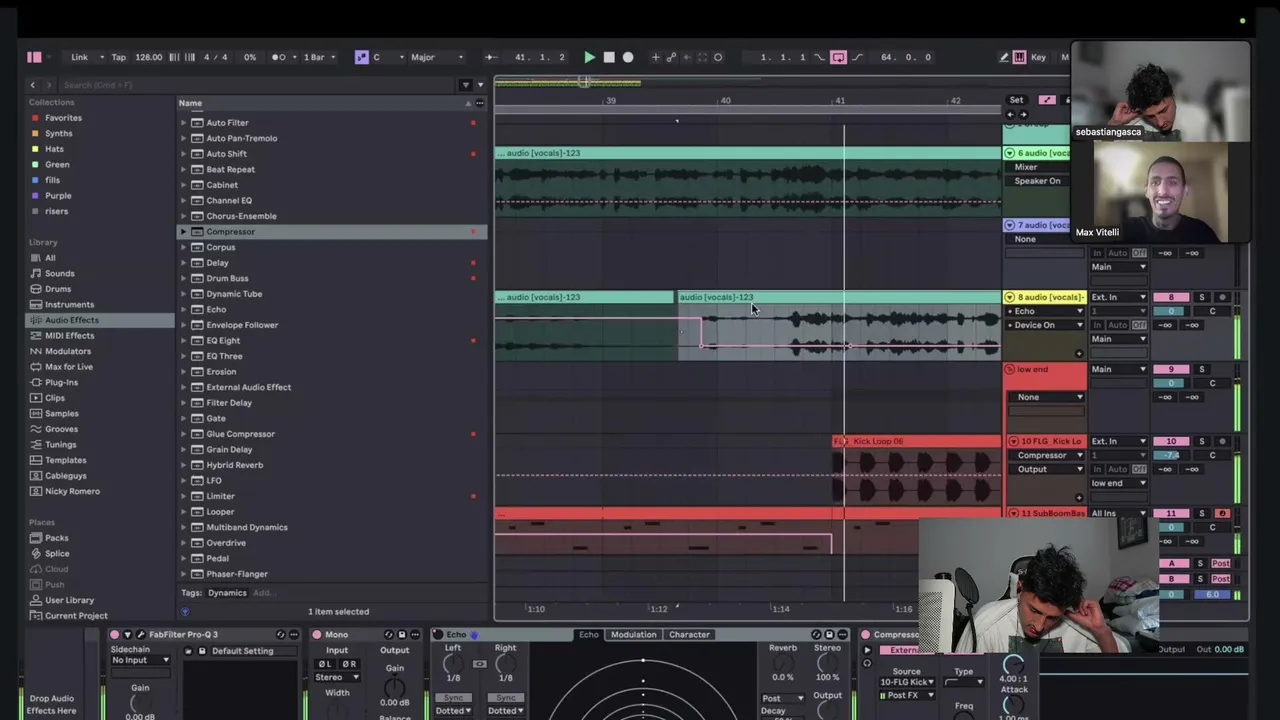Toggle the scale mode icon
The height and width of the screenshot is (720, 1280).
point(361,57)
